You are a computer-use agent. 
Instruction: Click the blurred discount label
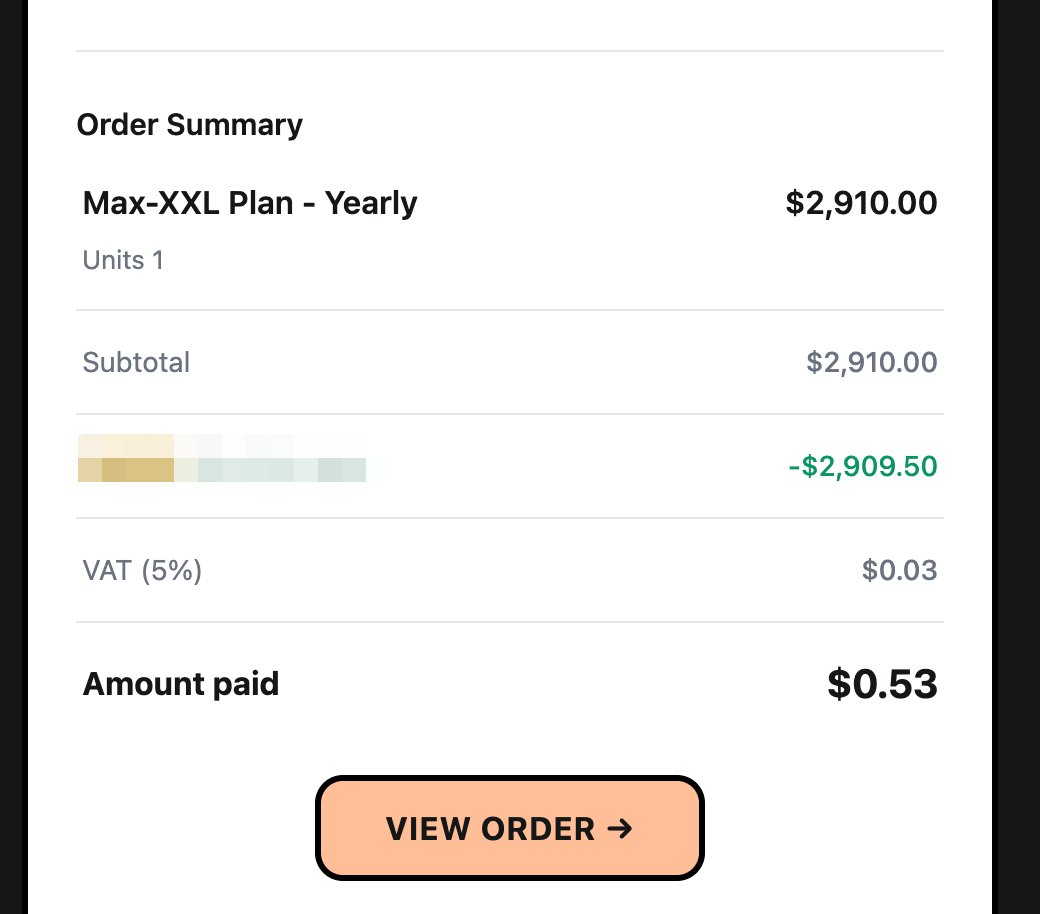222,458
